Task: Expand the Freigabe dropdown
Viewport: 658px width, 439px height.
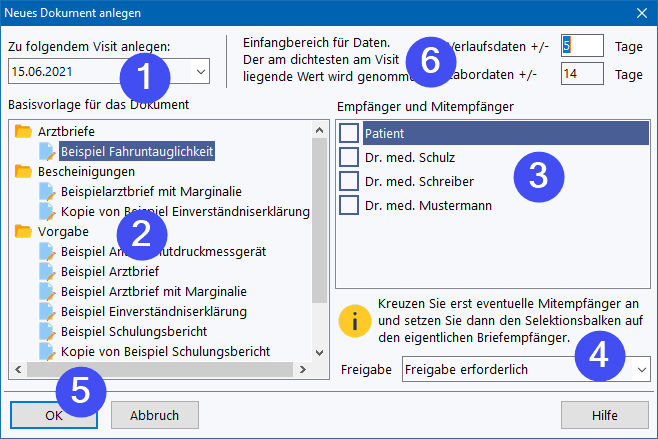Action: coord(640,369)
